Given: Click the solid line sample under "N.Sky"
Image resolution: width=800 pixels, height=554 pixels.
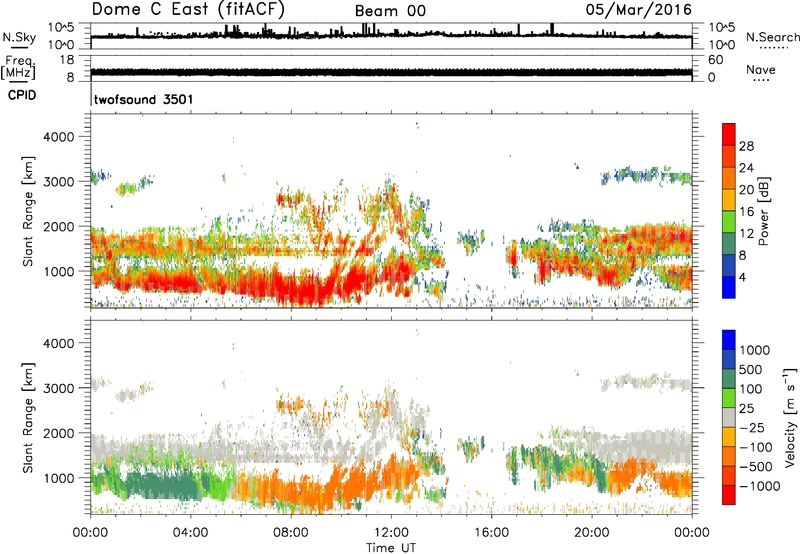Looking at the screenshot, I should coord(19,47).
